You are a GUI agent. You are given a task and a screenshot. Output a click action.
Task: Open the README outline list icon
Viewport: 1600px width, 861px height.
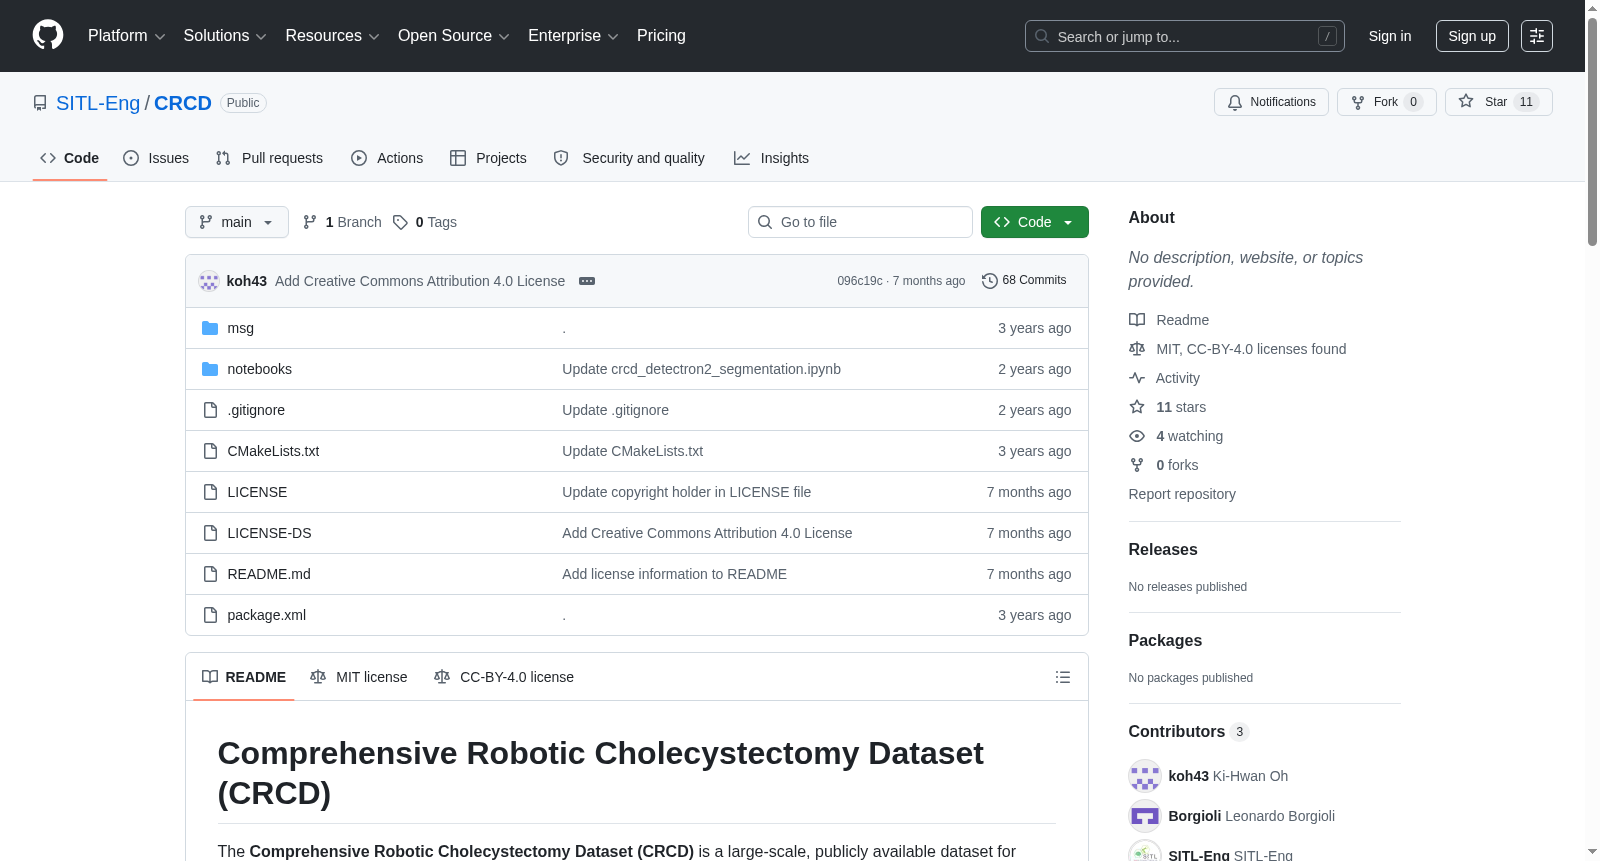(1063, 677)
